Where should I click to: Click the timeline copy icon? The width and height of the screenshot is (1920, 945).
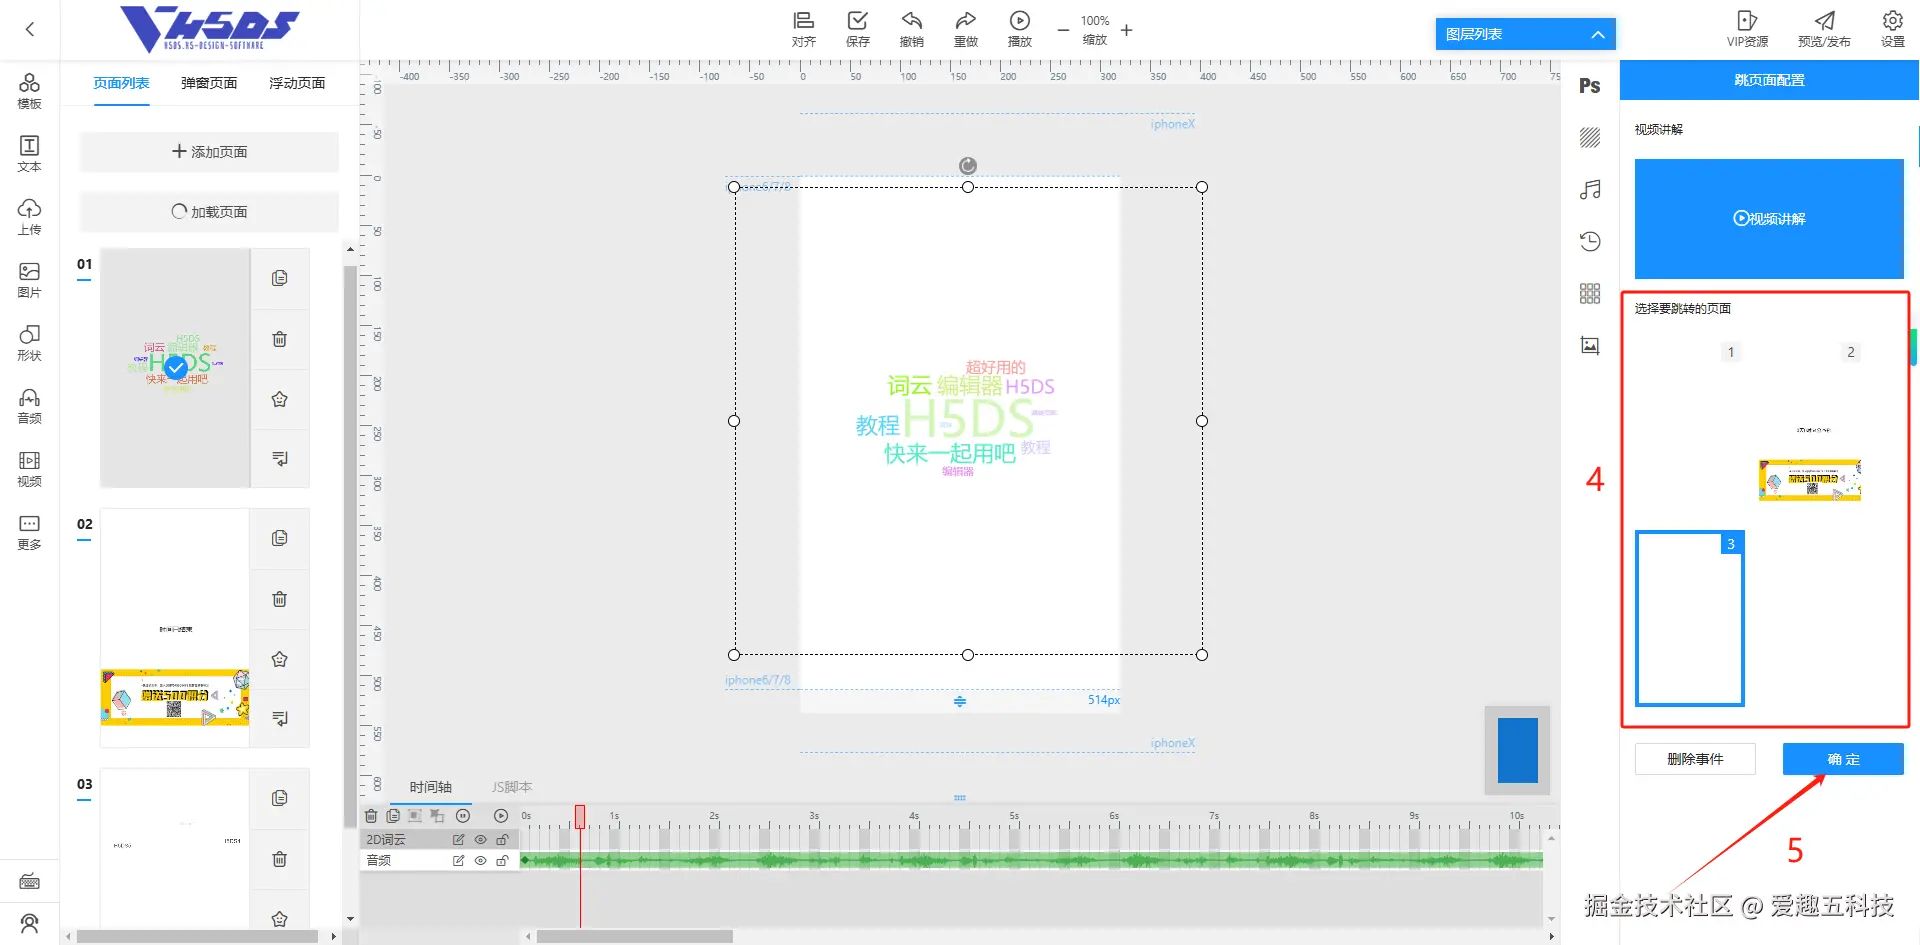click(x=393, y=816)
